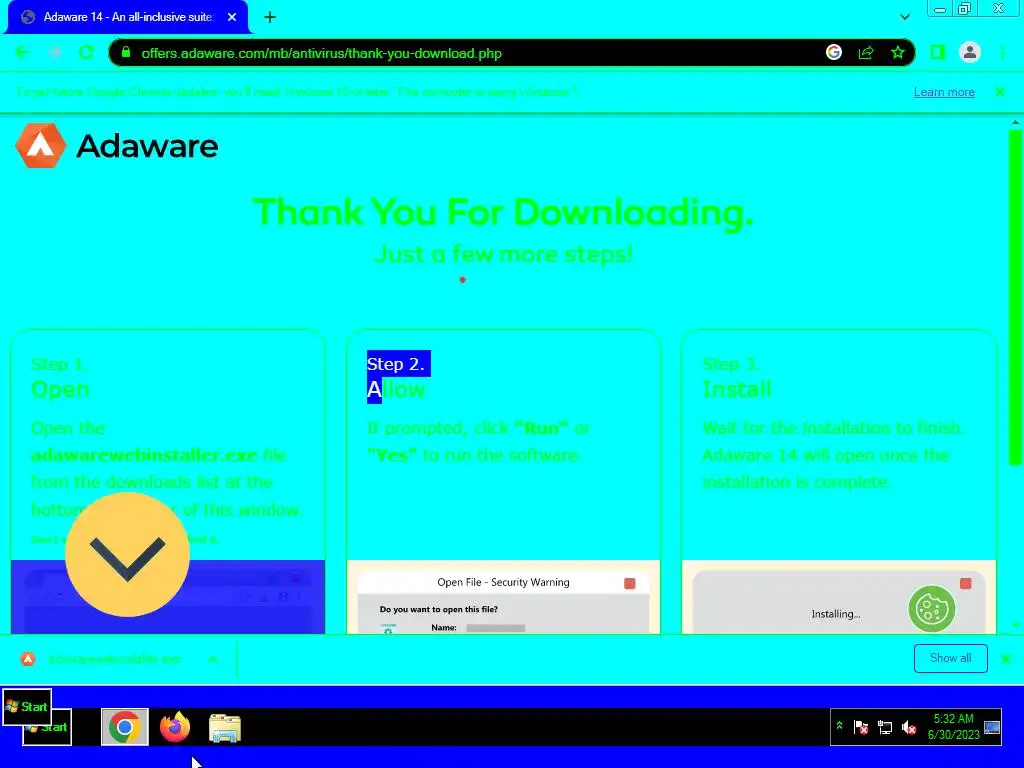
Task: Click the page vertical scrollbar thumb
Action: click(1015, 297)
